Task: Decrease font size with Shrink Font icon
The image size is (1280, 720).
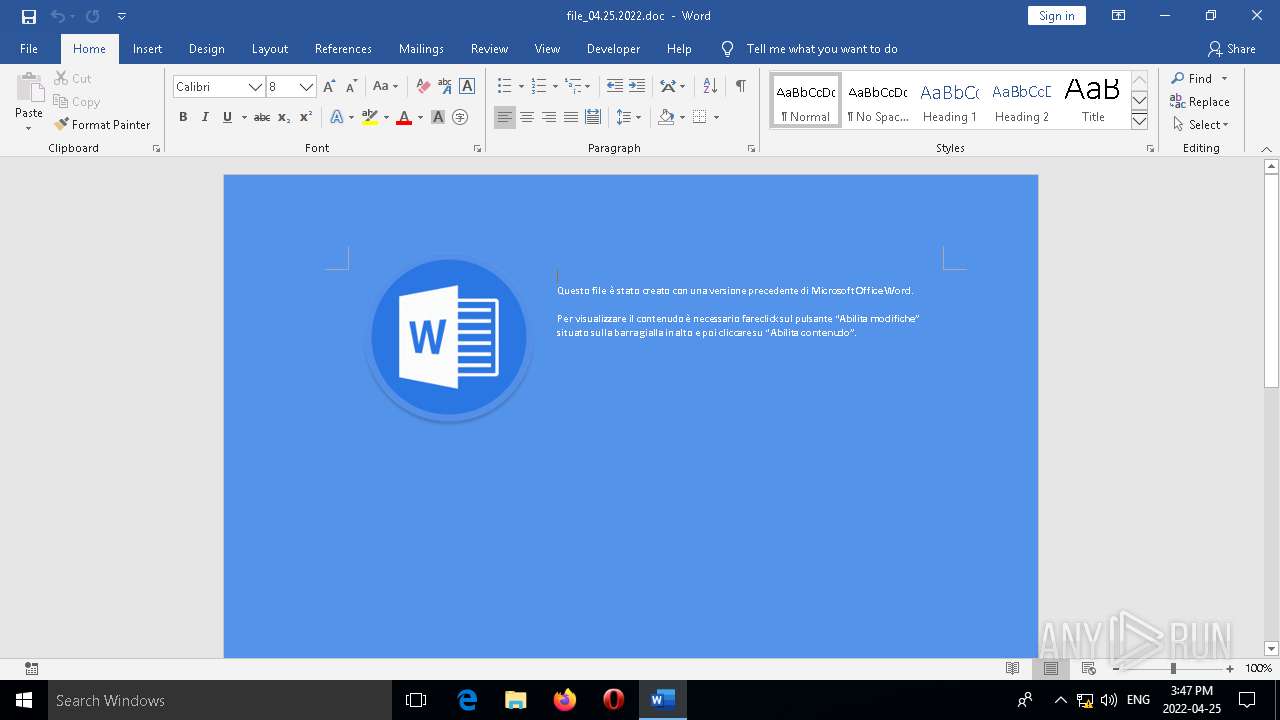Action: (x=351, y=87)
